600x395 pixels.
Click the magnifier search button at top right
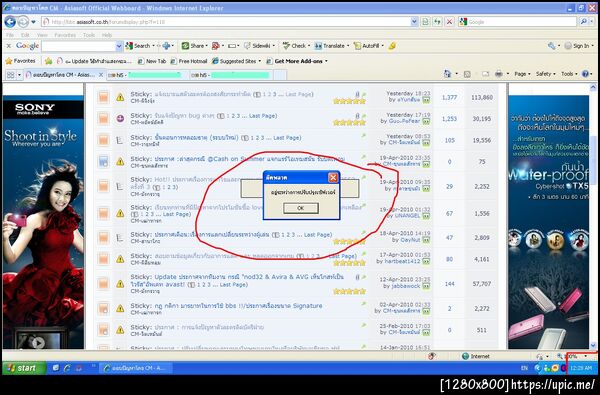pyautogui.click(x=583, y=22)
